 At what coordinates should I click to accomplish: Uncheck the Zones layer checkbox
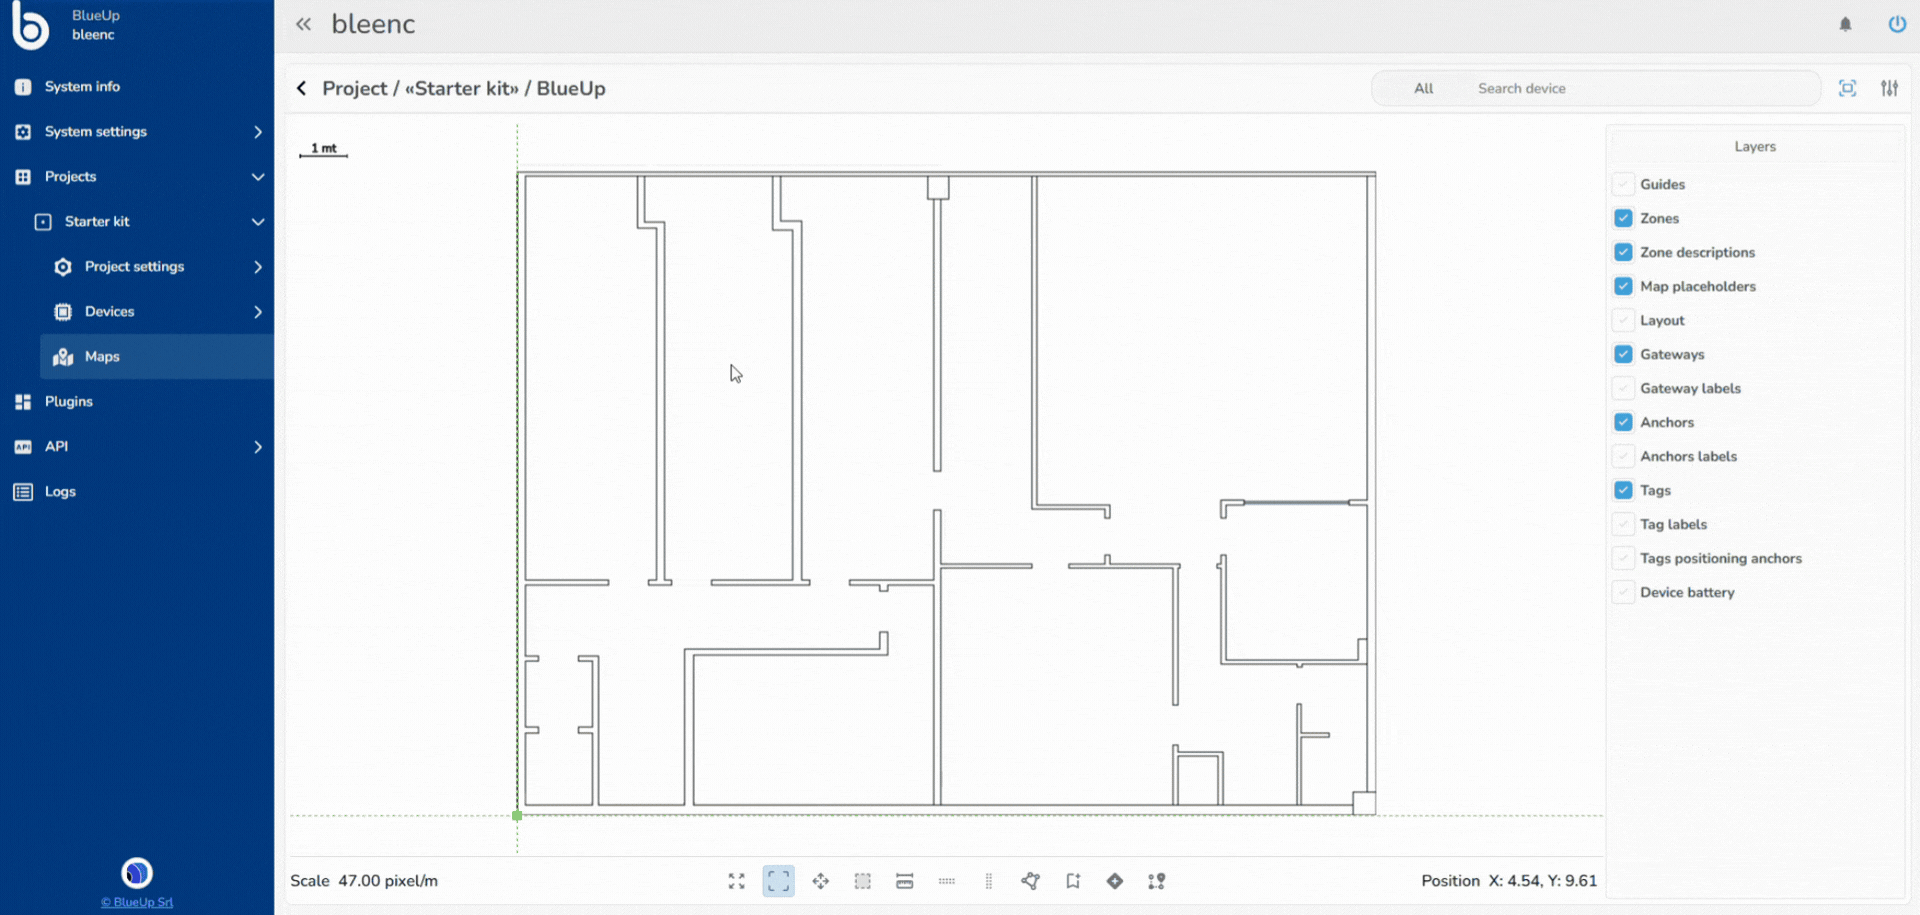pyautogui.click(x=1623, y=218)
